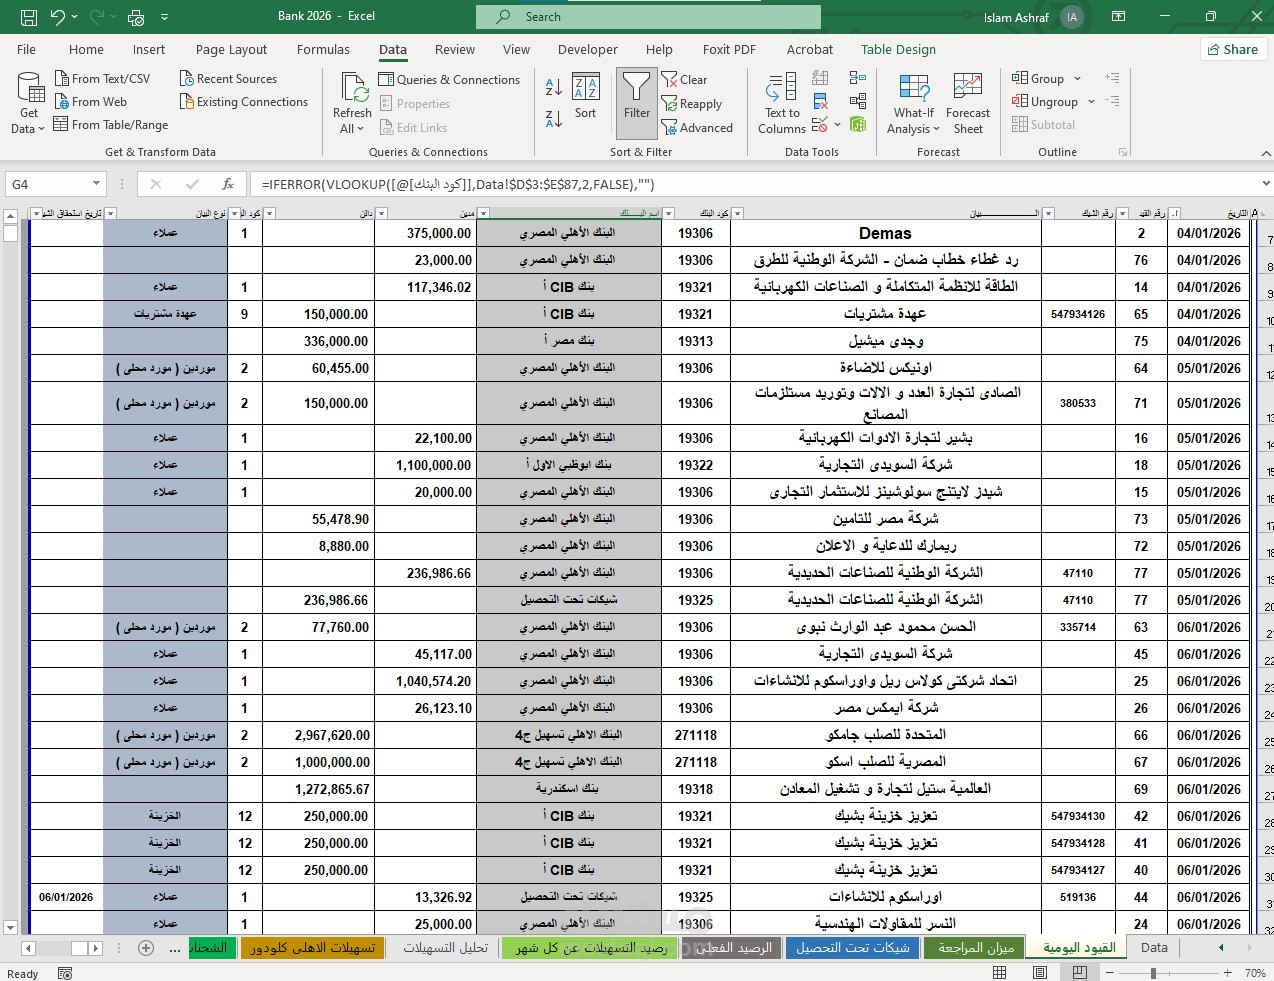
Task: Open the Sort dialog
Action: pos(585,97)
